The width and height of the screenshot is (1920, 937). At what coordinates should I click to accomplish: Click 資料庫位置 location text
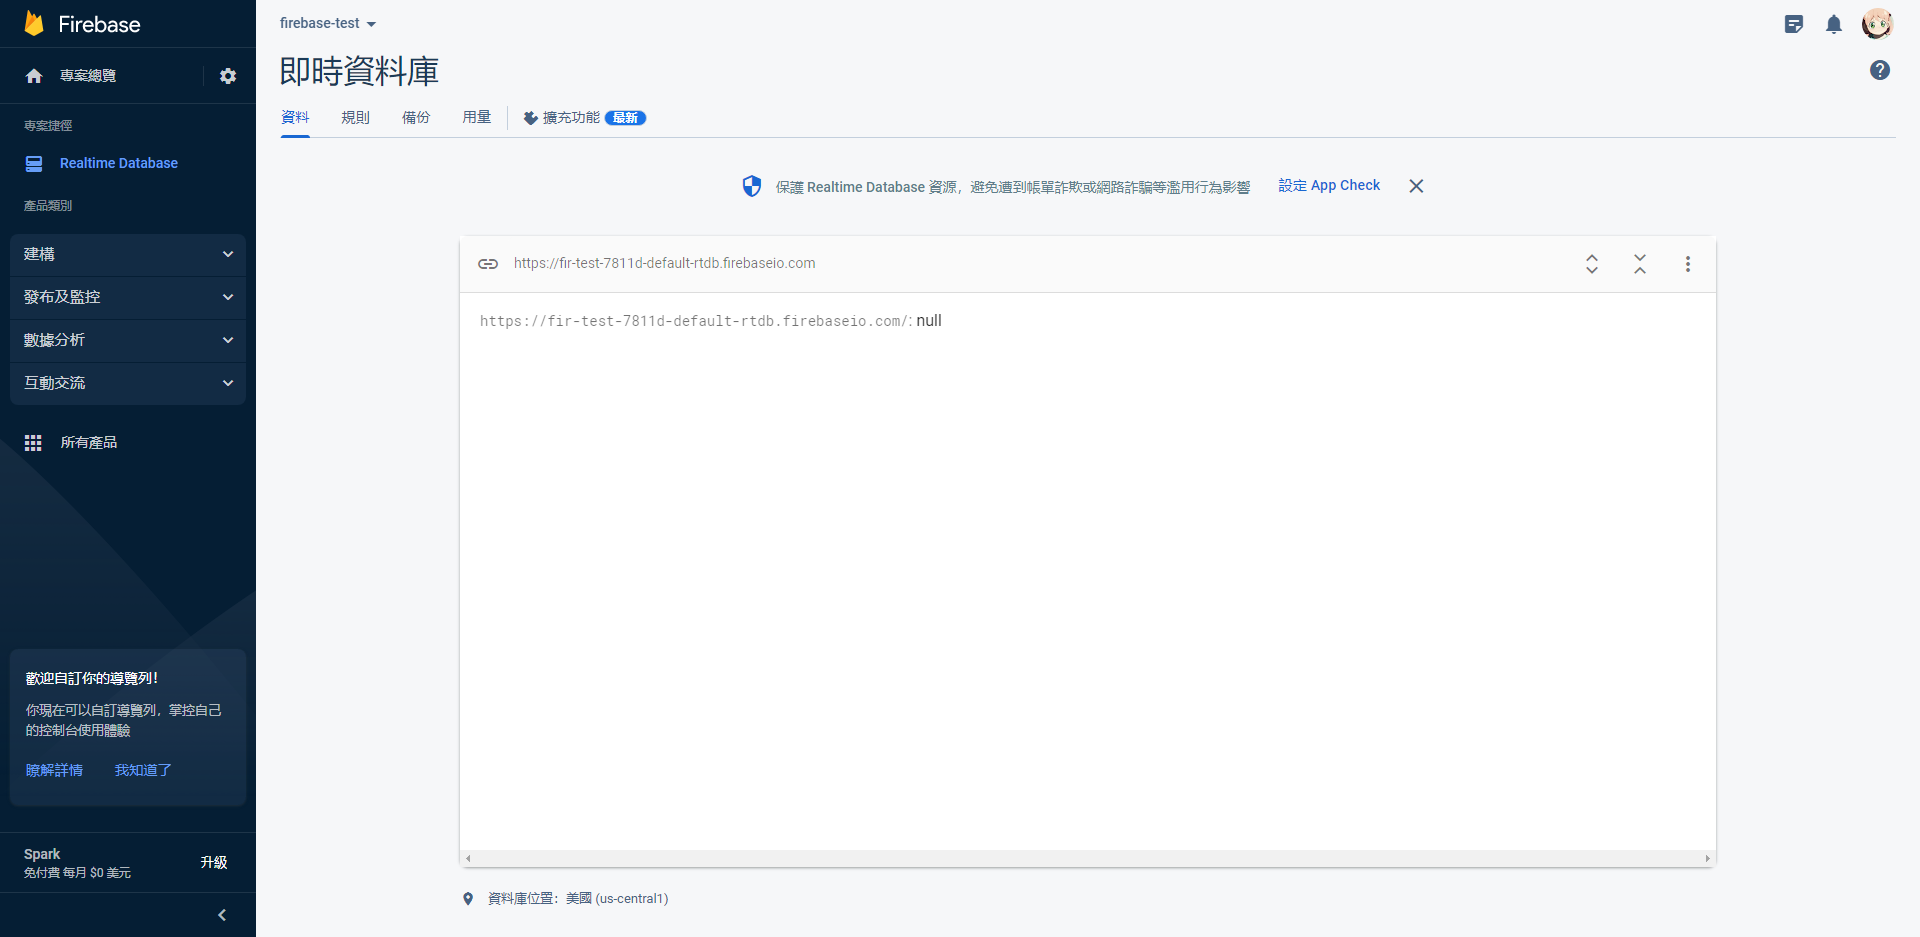578,899
